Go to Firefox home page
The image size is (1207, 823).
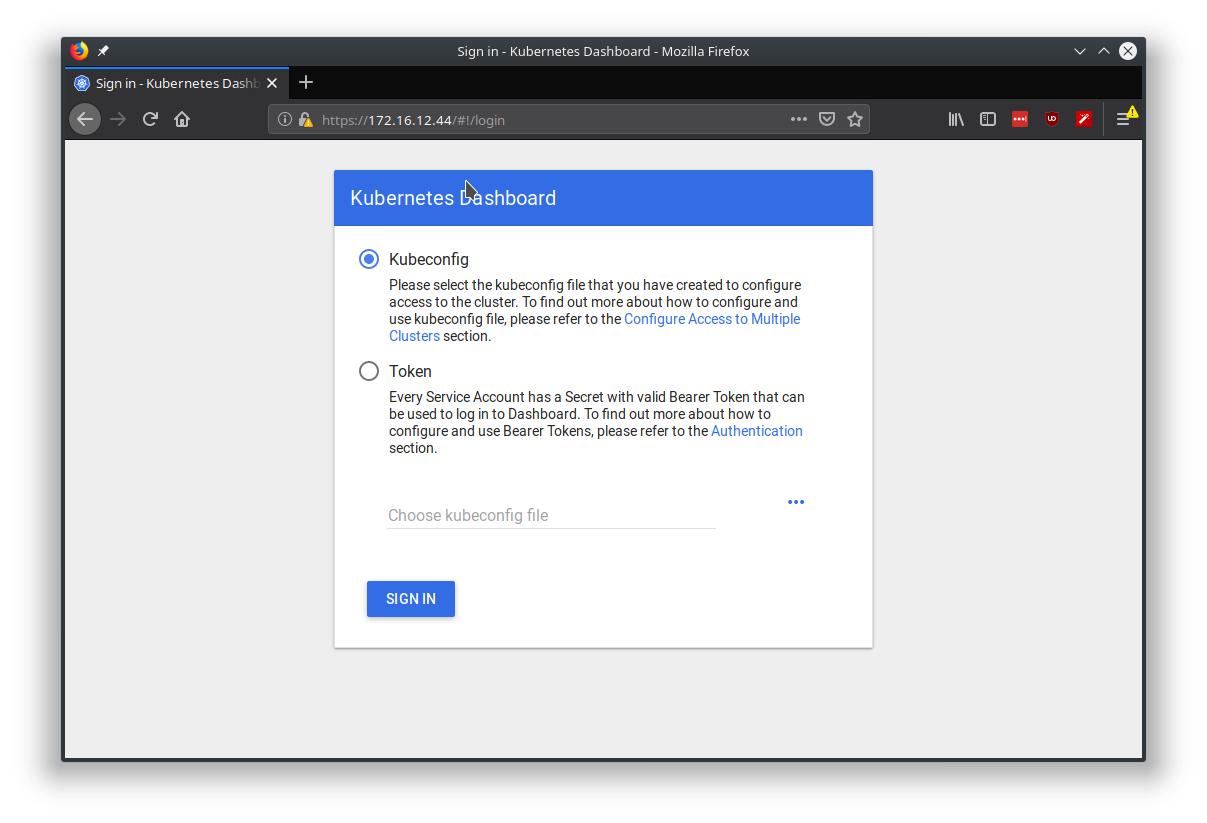click(182, 119)
